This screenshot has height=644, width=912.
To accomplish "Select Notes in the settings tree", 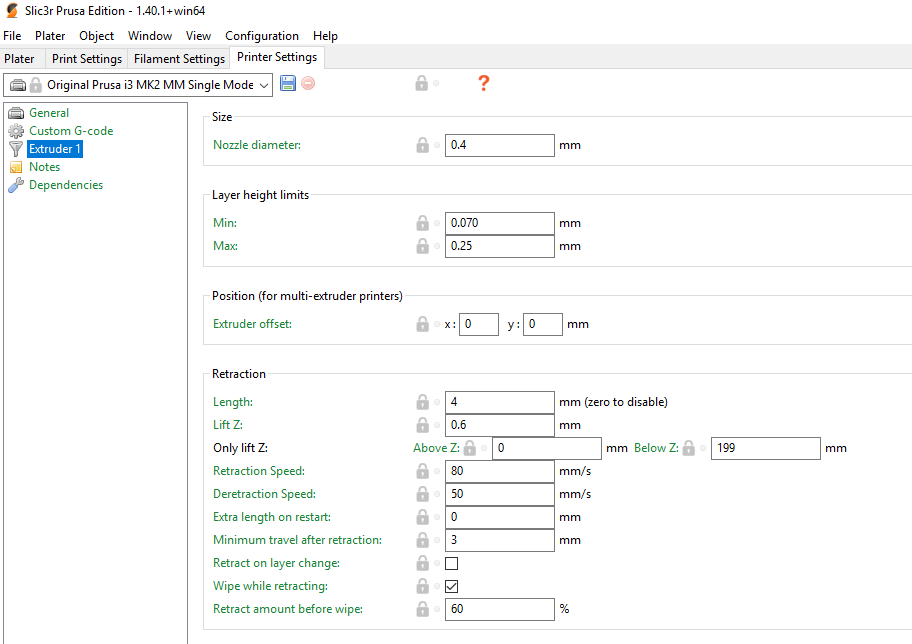I will tap(44, 167).
